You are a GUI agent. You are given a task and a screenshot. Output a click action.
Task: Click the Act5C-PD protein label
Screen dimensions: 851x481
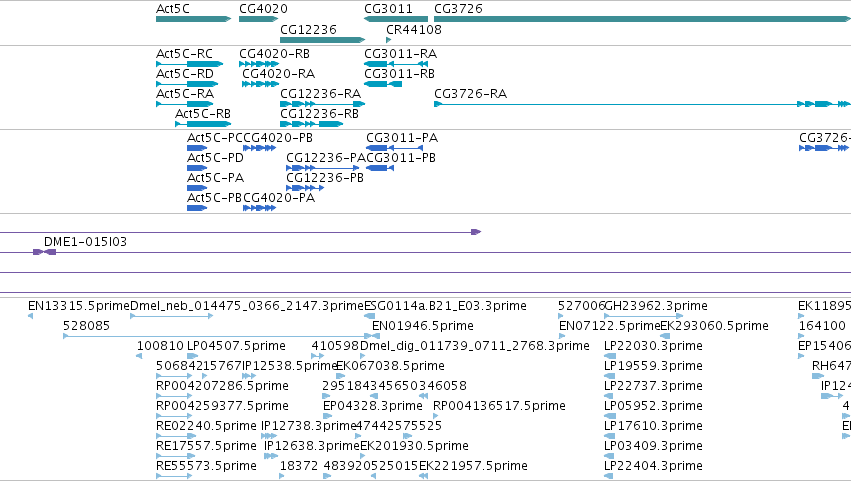[x=215, y=158]
